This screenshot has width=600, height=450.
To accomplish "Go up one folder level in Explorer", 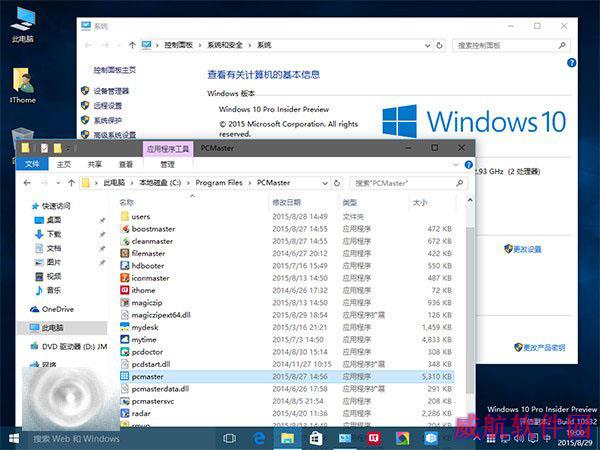I will click(71, 183).
